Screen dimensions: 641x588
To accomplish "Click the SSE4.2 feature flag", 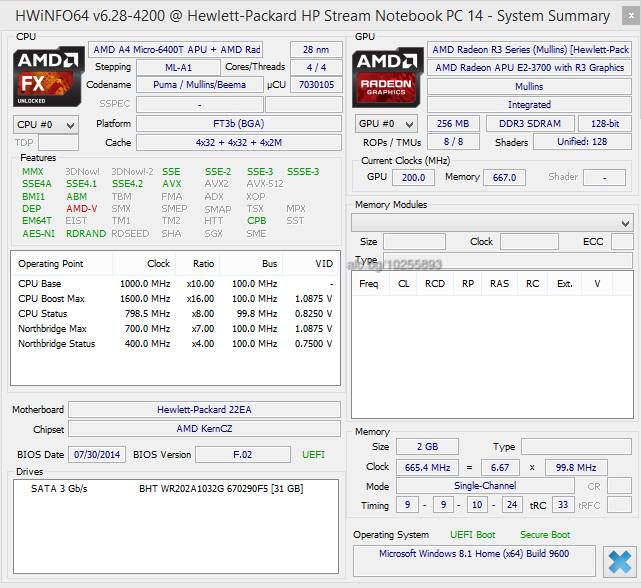I will coord(128,184).
